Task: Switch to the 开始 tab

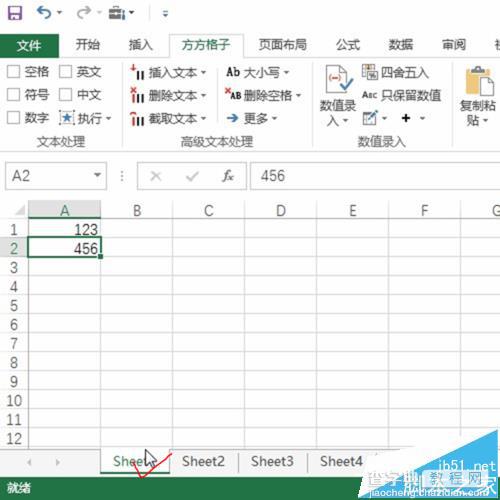Action: pyautogui.click(x=88, y=45)
